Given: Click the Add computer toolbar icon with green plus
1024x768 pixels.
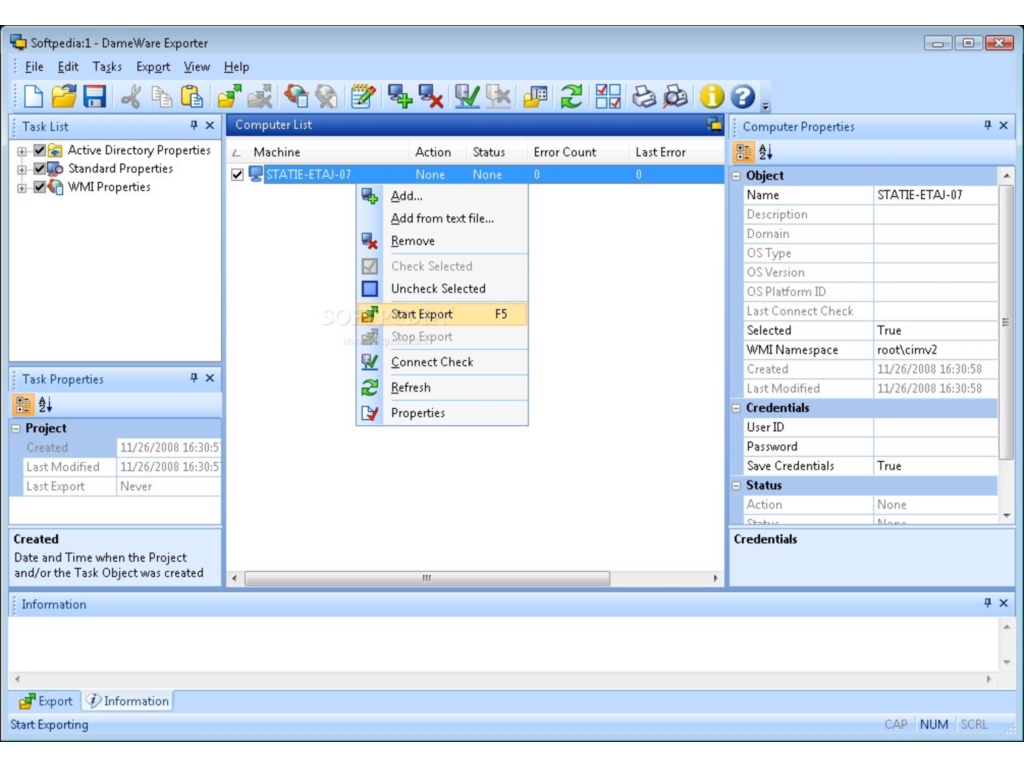Looking at the screenshot, I should pos(400,97).
